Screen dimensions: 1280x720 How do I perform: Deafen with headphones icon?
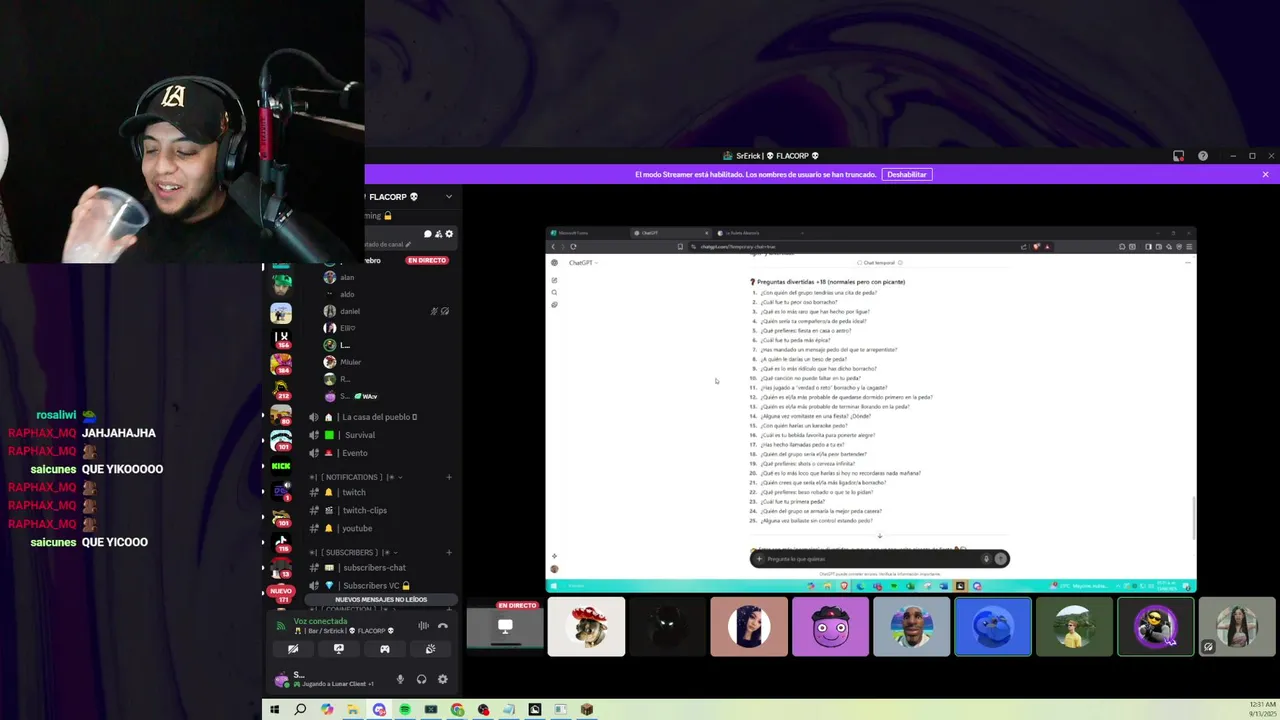(x=421, y=679)
